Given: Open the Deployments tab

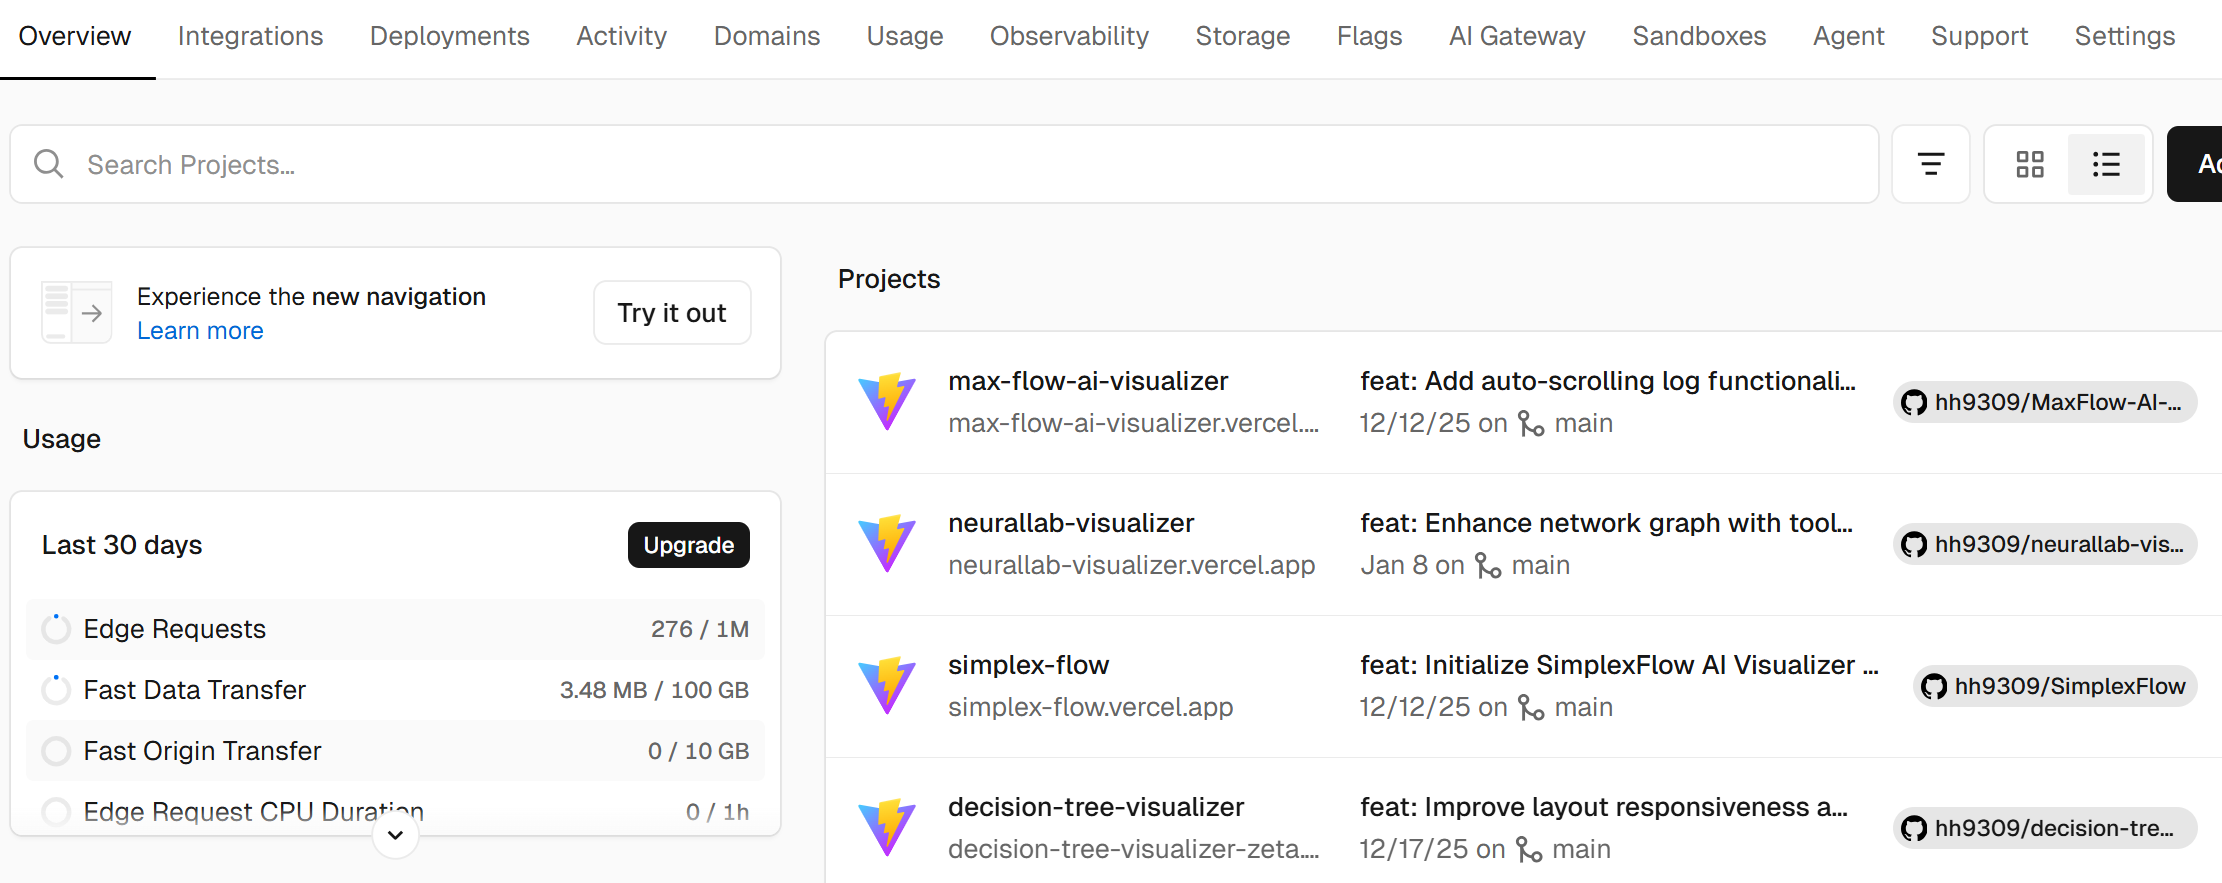Looking at the screenshot, I should 449,36.
